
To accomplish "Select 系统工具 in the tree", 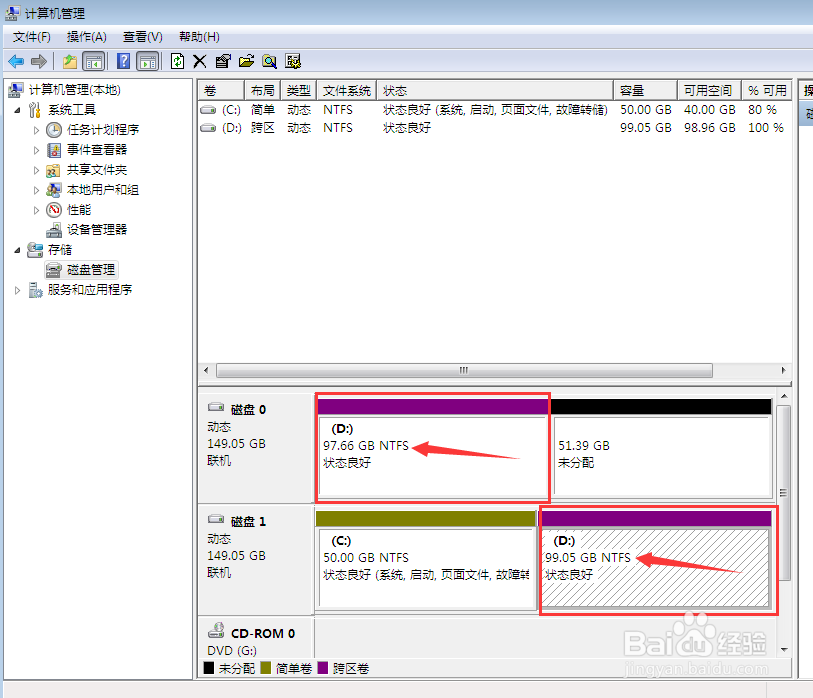I will [72, 110].
